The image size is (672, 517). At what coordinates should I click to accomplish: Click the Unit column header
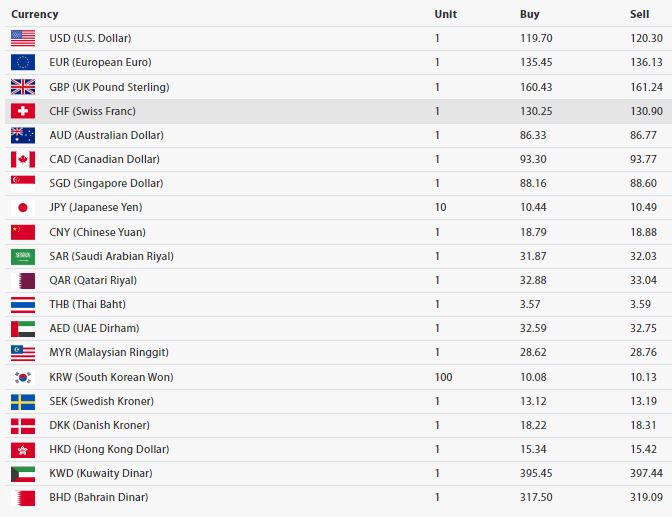click(446, 14)
